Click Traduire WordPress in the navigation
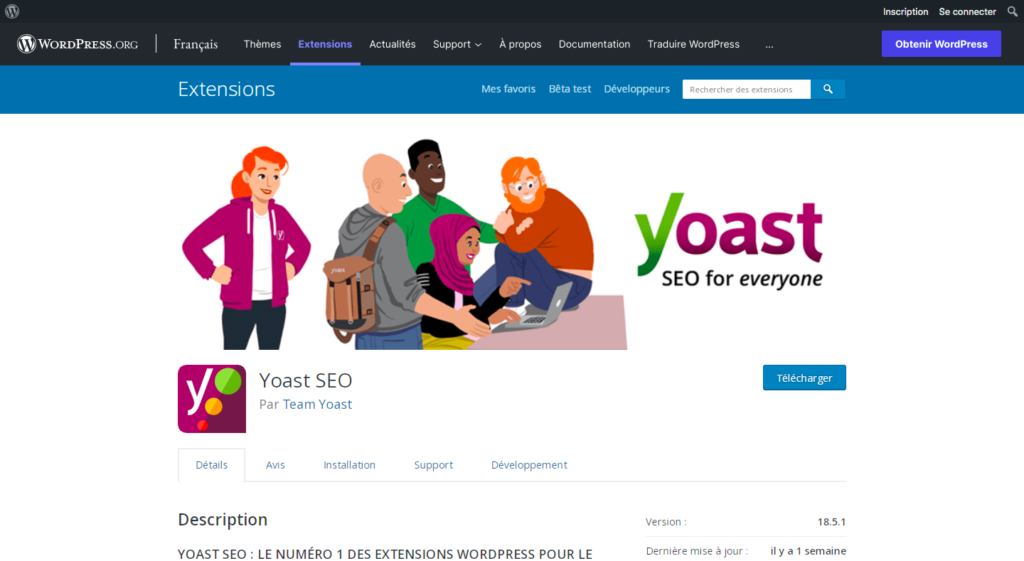 point(694,44)
